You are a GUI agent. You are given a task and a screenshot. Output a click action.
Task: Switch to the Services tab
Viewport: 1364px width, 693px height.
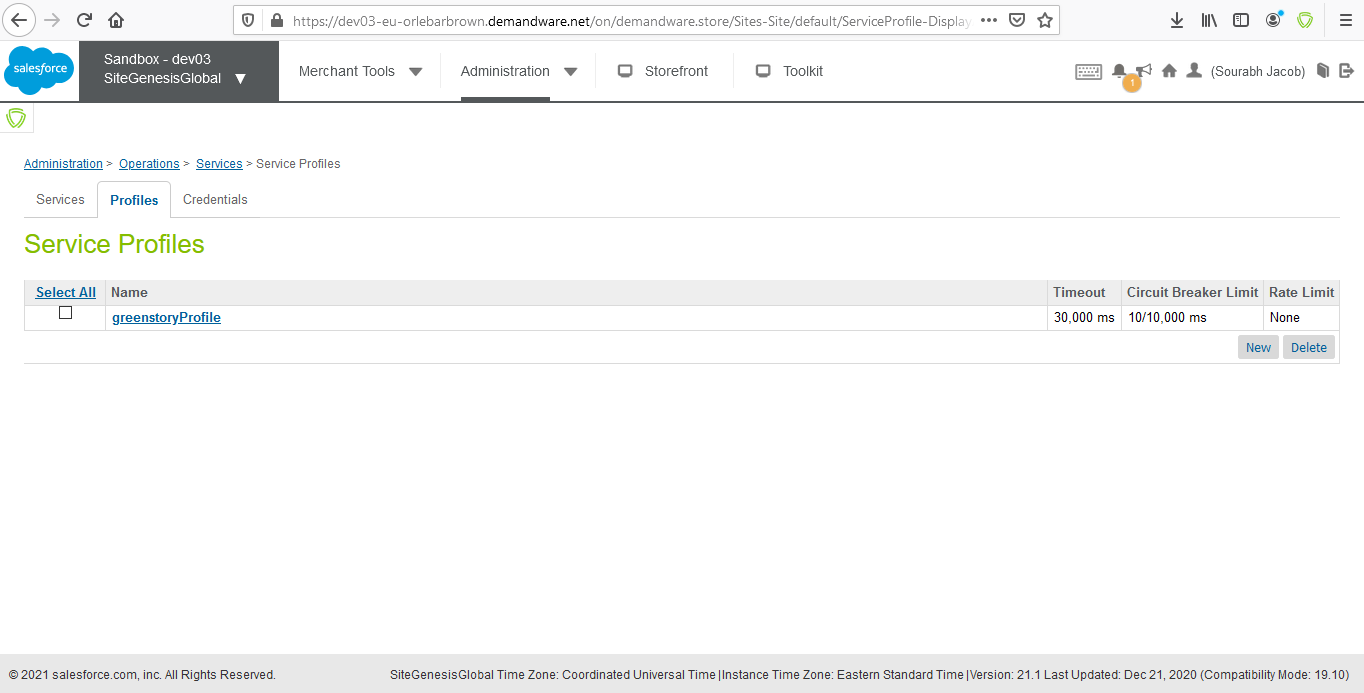(x=60, y=199)
